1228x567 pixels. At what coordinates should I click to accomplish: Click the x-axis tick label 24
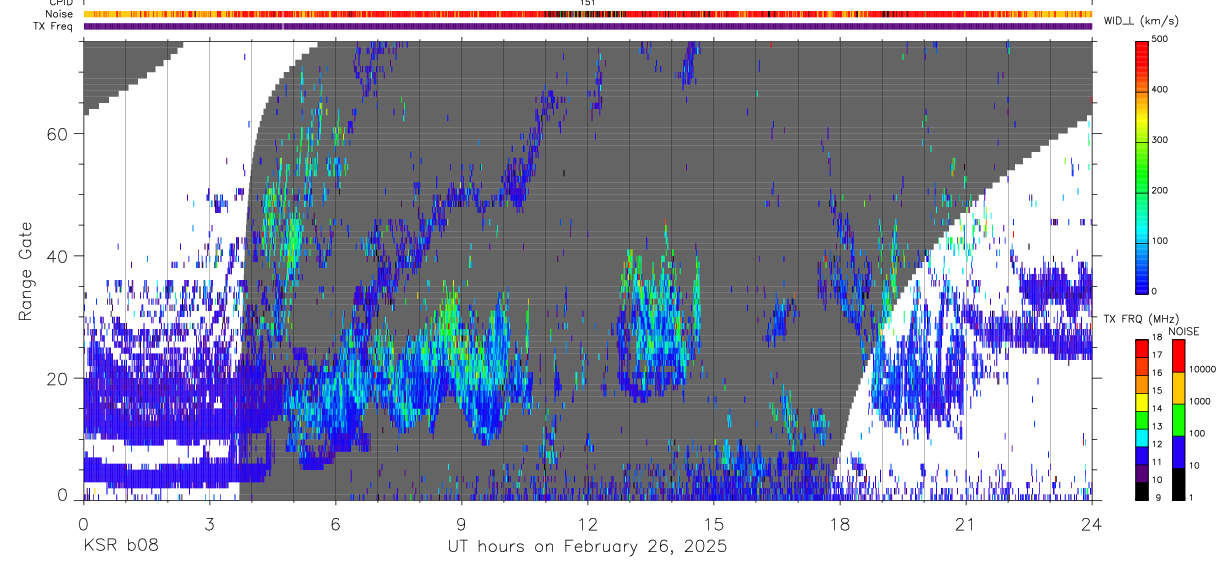pos(1092,523)
